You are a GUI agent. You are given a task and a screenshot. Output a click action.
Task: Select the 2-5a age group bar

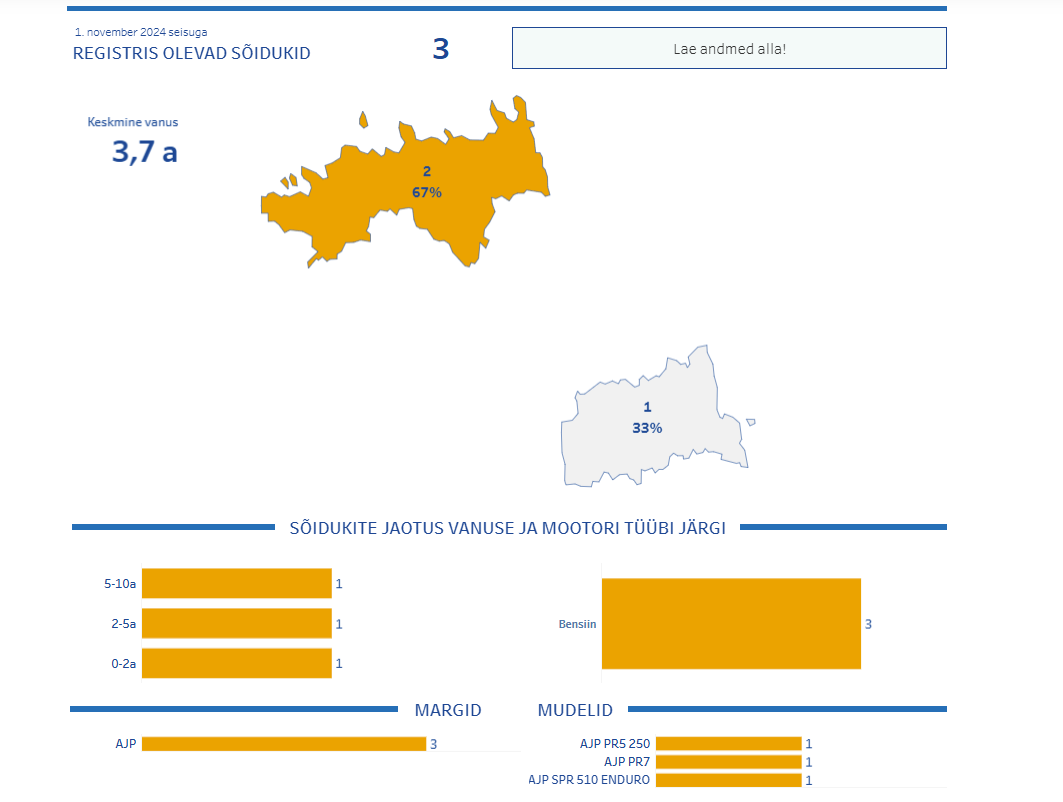(236, 623)
